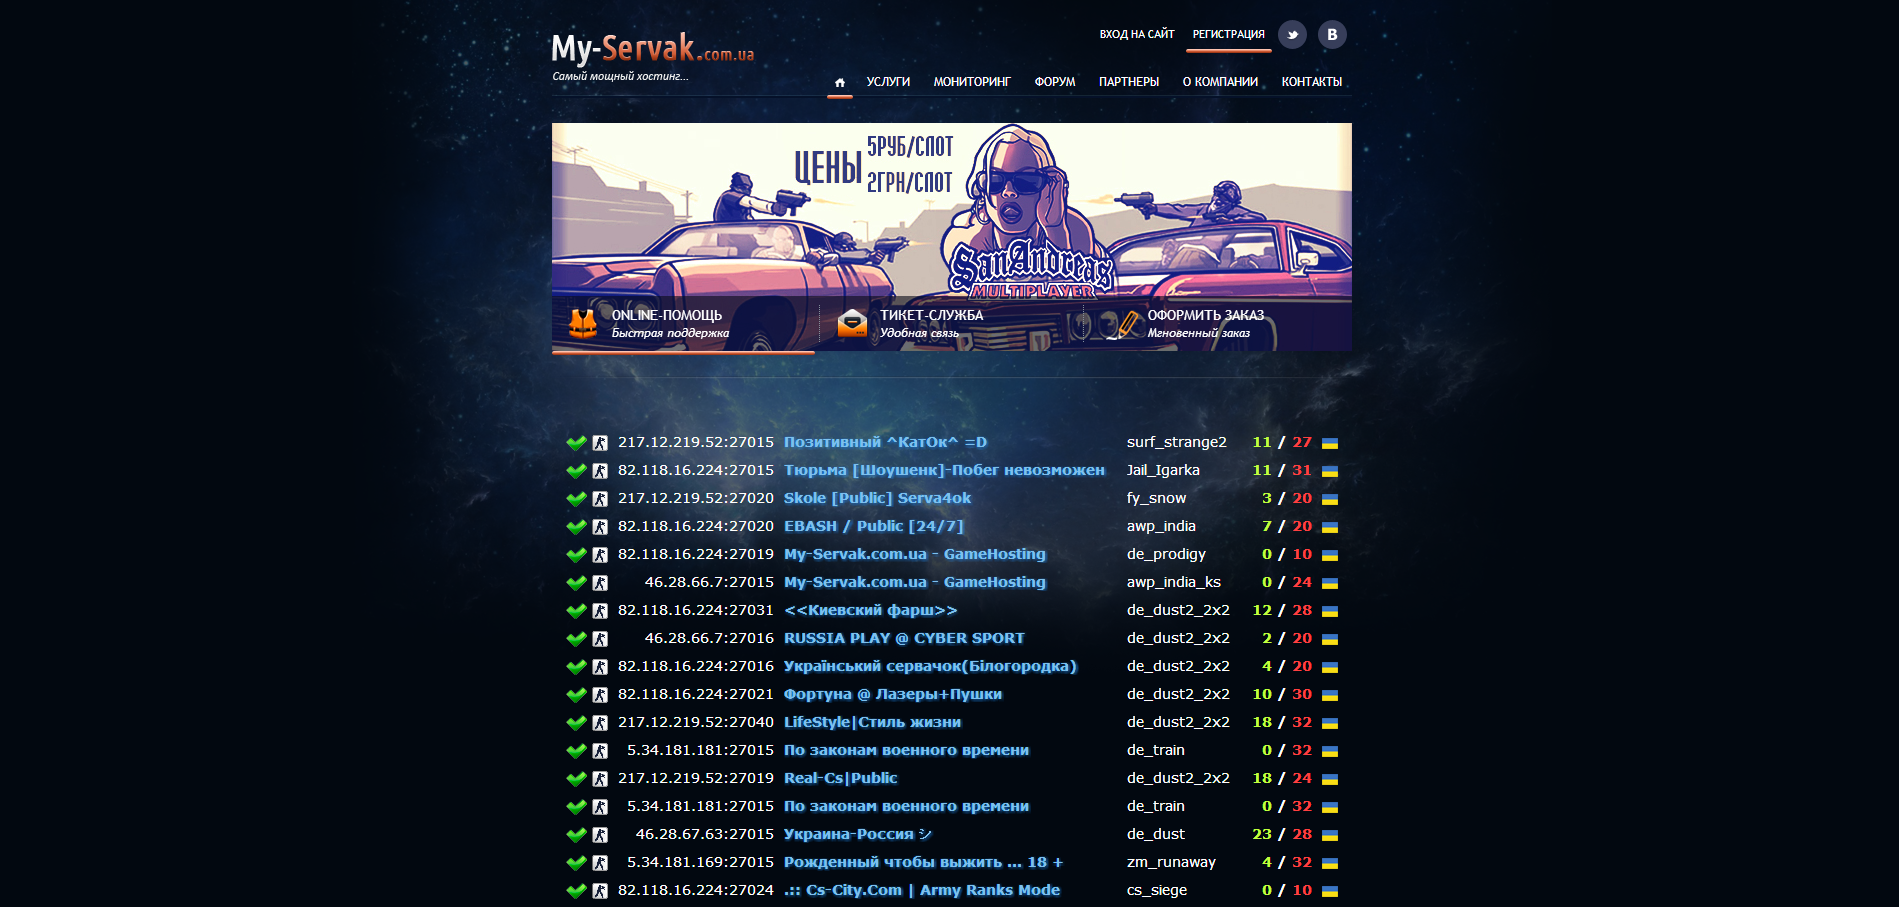The height and width of the screenshot is (907, 1899).
Task: Click Ukraine flag in zm_runaway row
Action: (x=1330, y=863)
